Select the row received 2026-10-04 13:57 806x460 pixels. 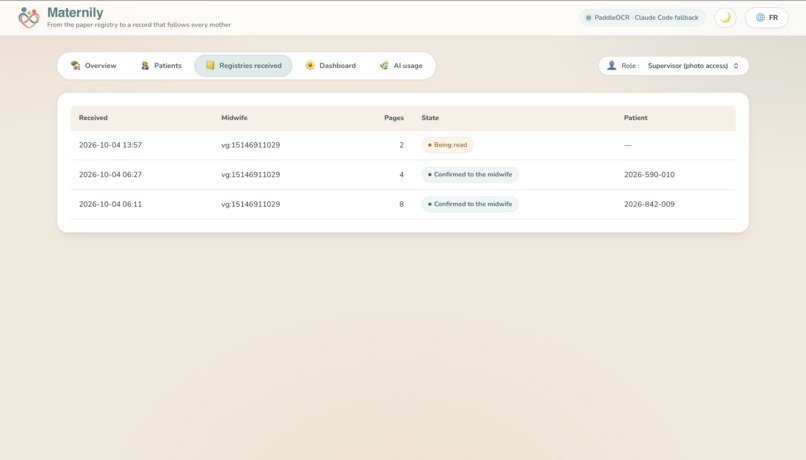[403, 145]
